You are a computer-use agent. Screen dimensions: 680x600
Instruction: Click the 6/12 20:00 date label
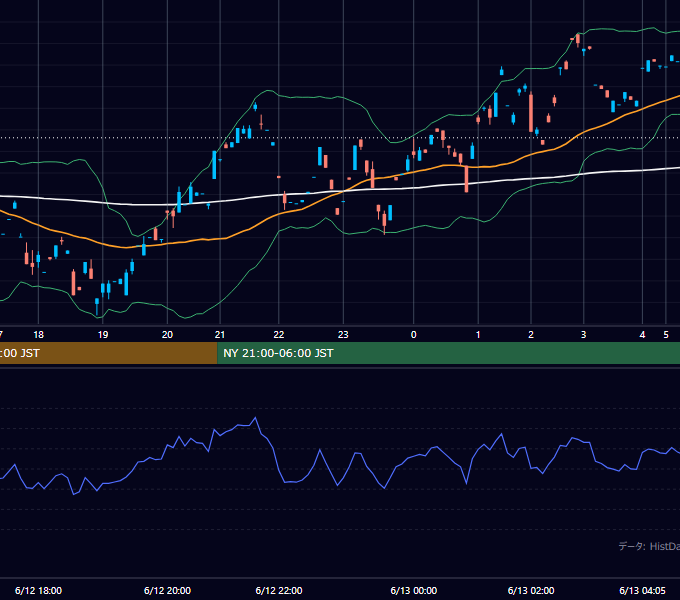click(167, 590)
